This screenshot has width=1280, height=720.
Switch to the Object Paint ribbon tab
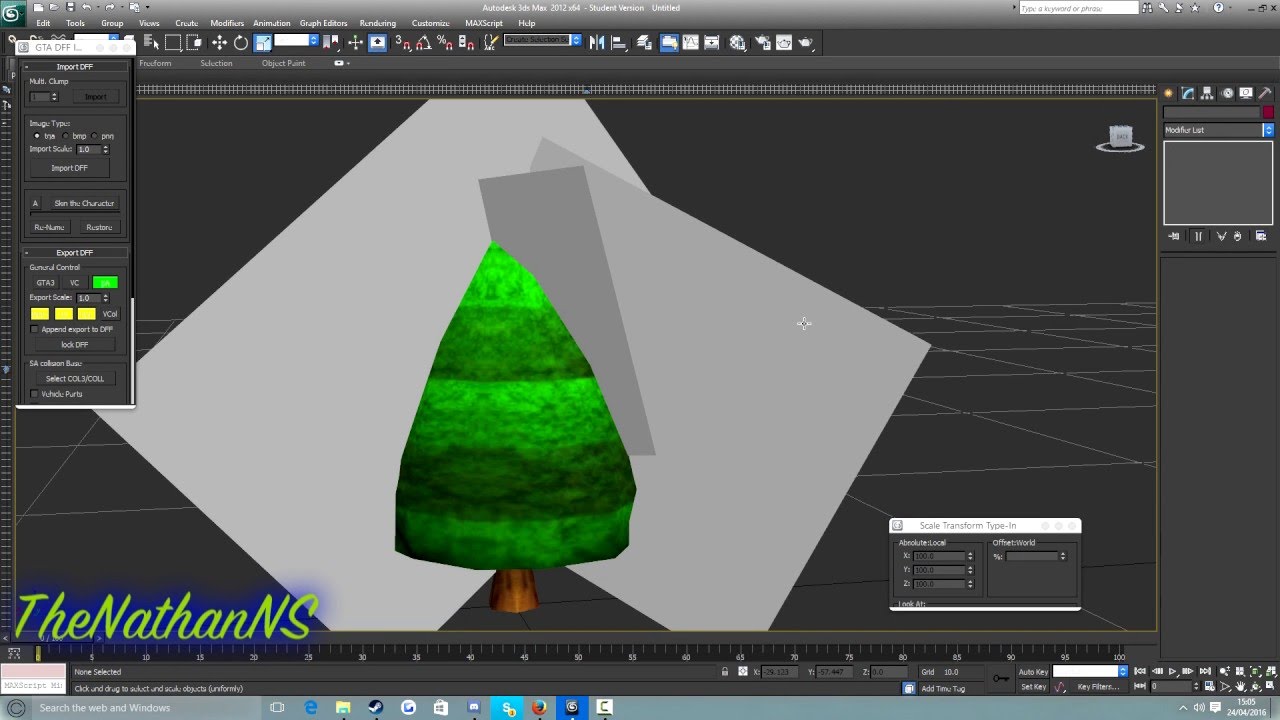tap(284, 63)
